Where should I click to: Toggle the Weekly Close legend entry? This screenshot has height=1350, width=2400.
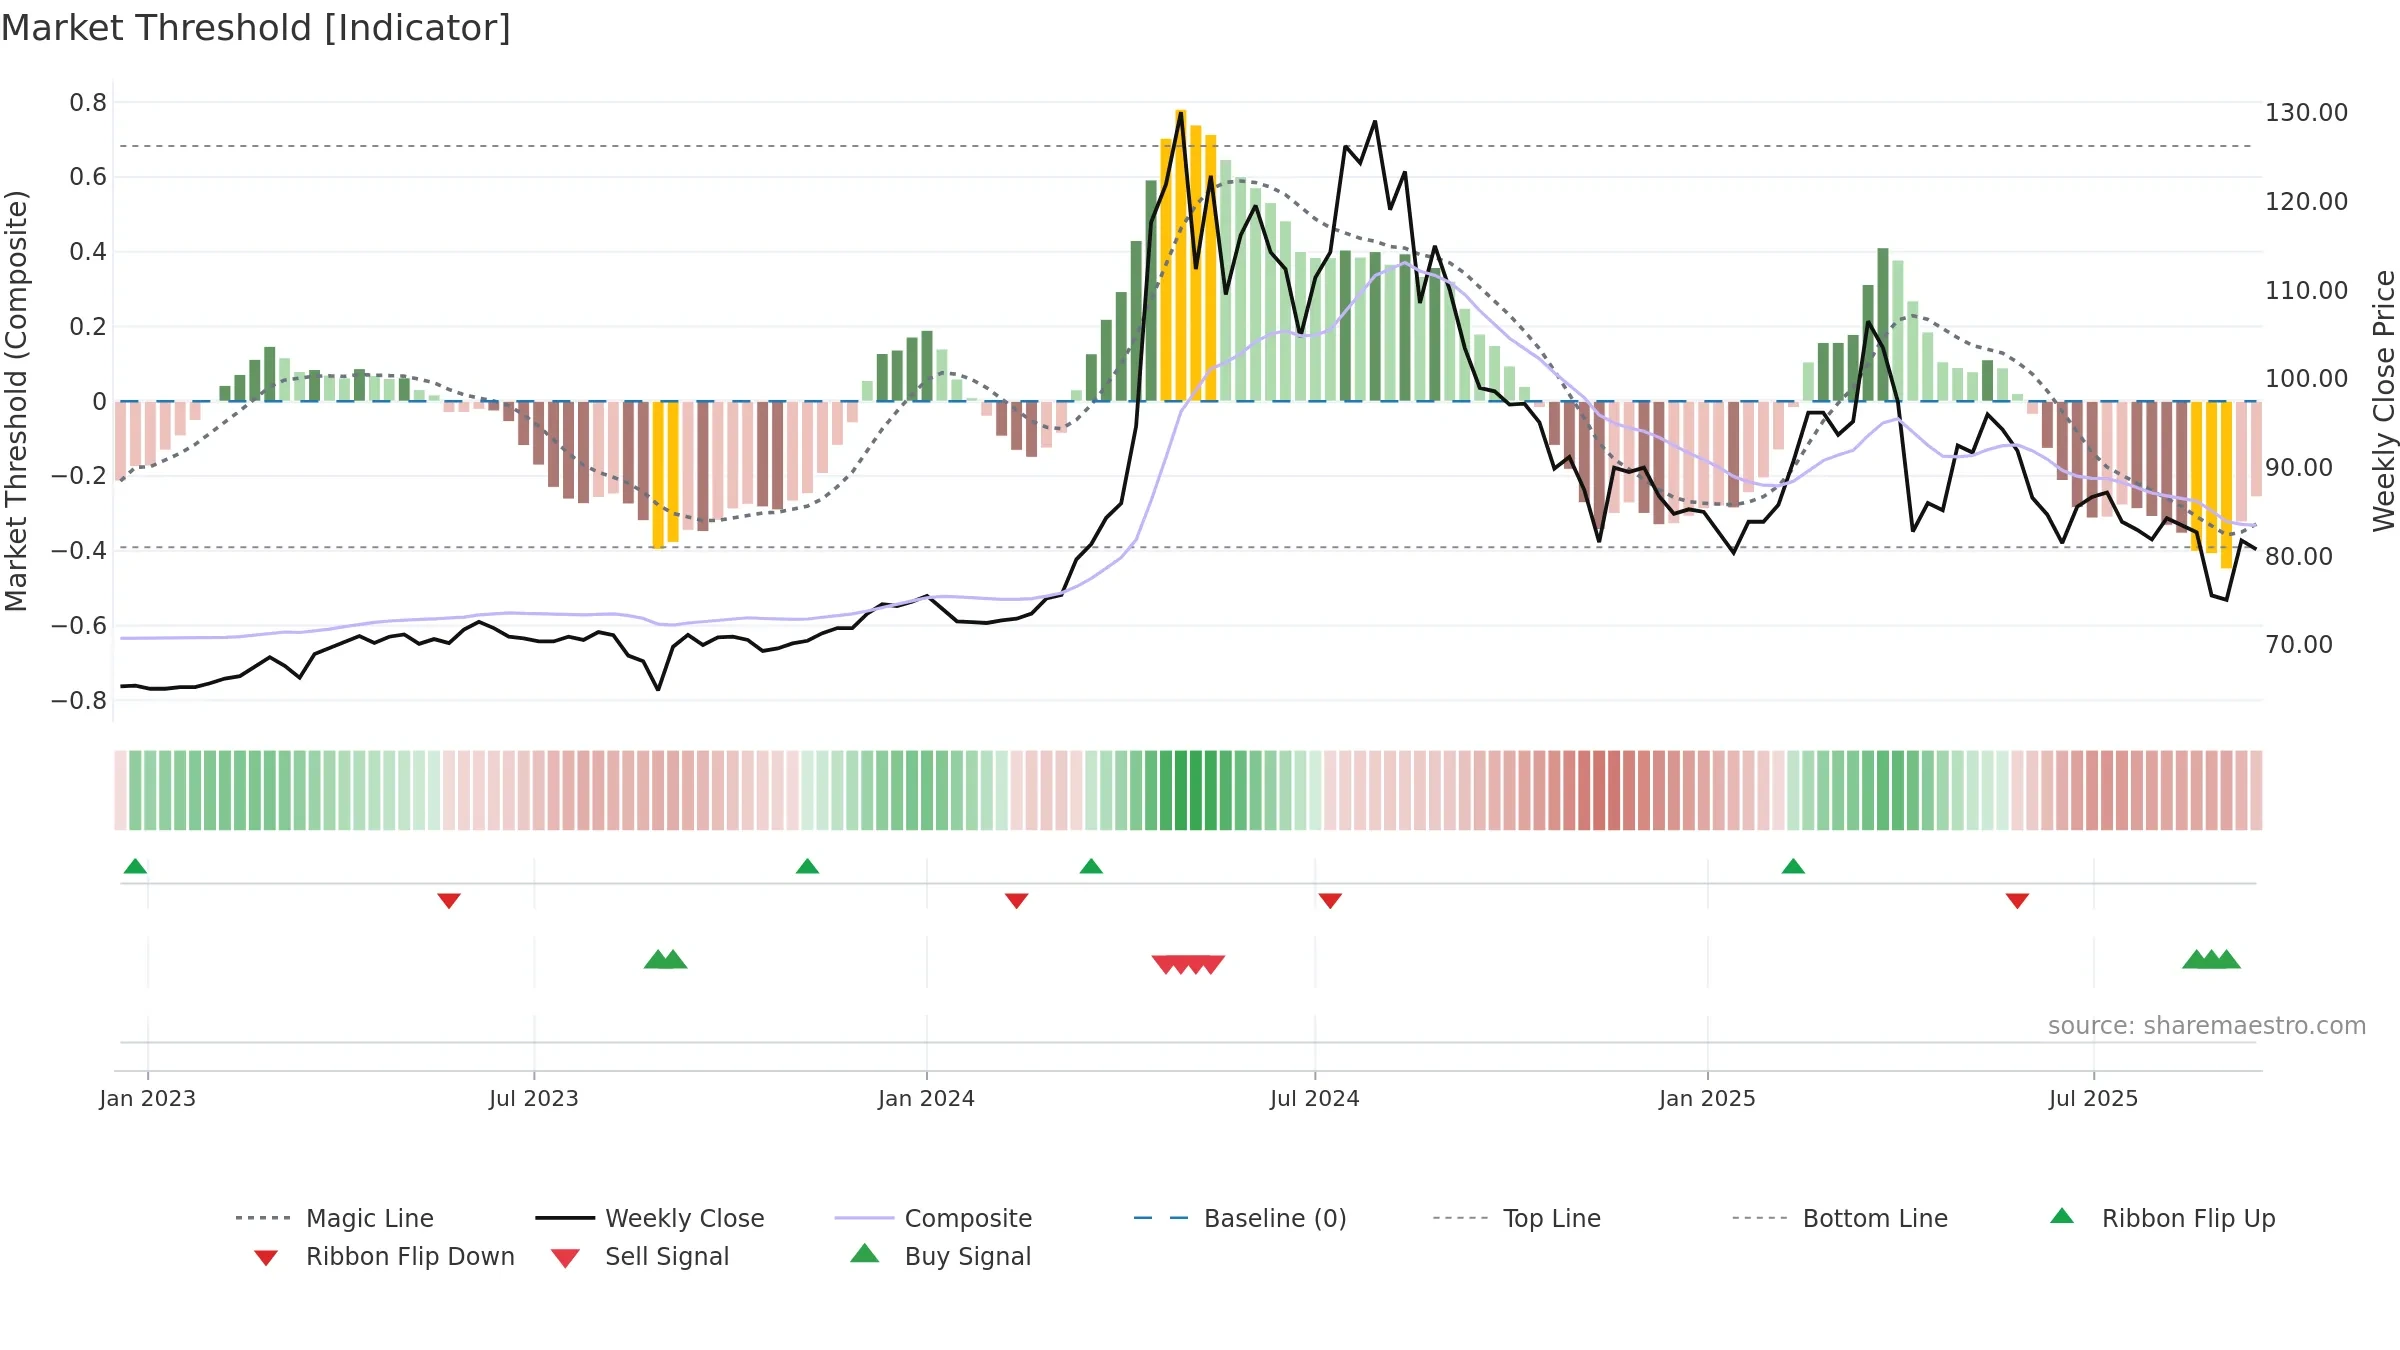coord(649,1218)
